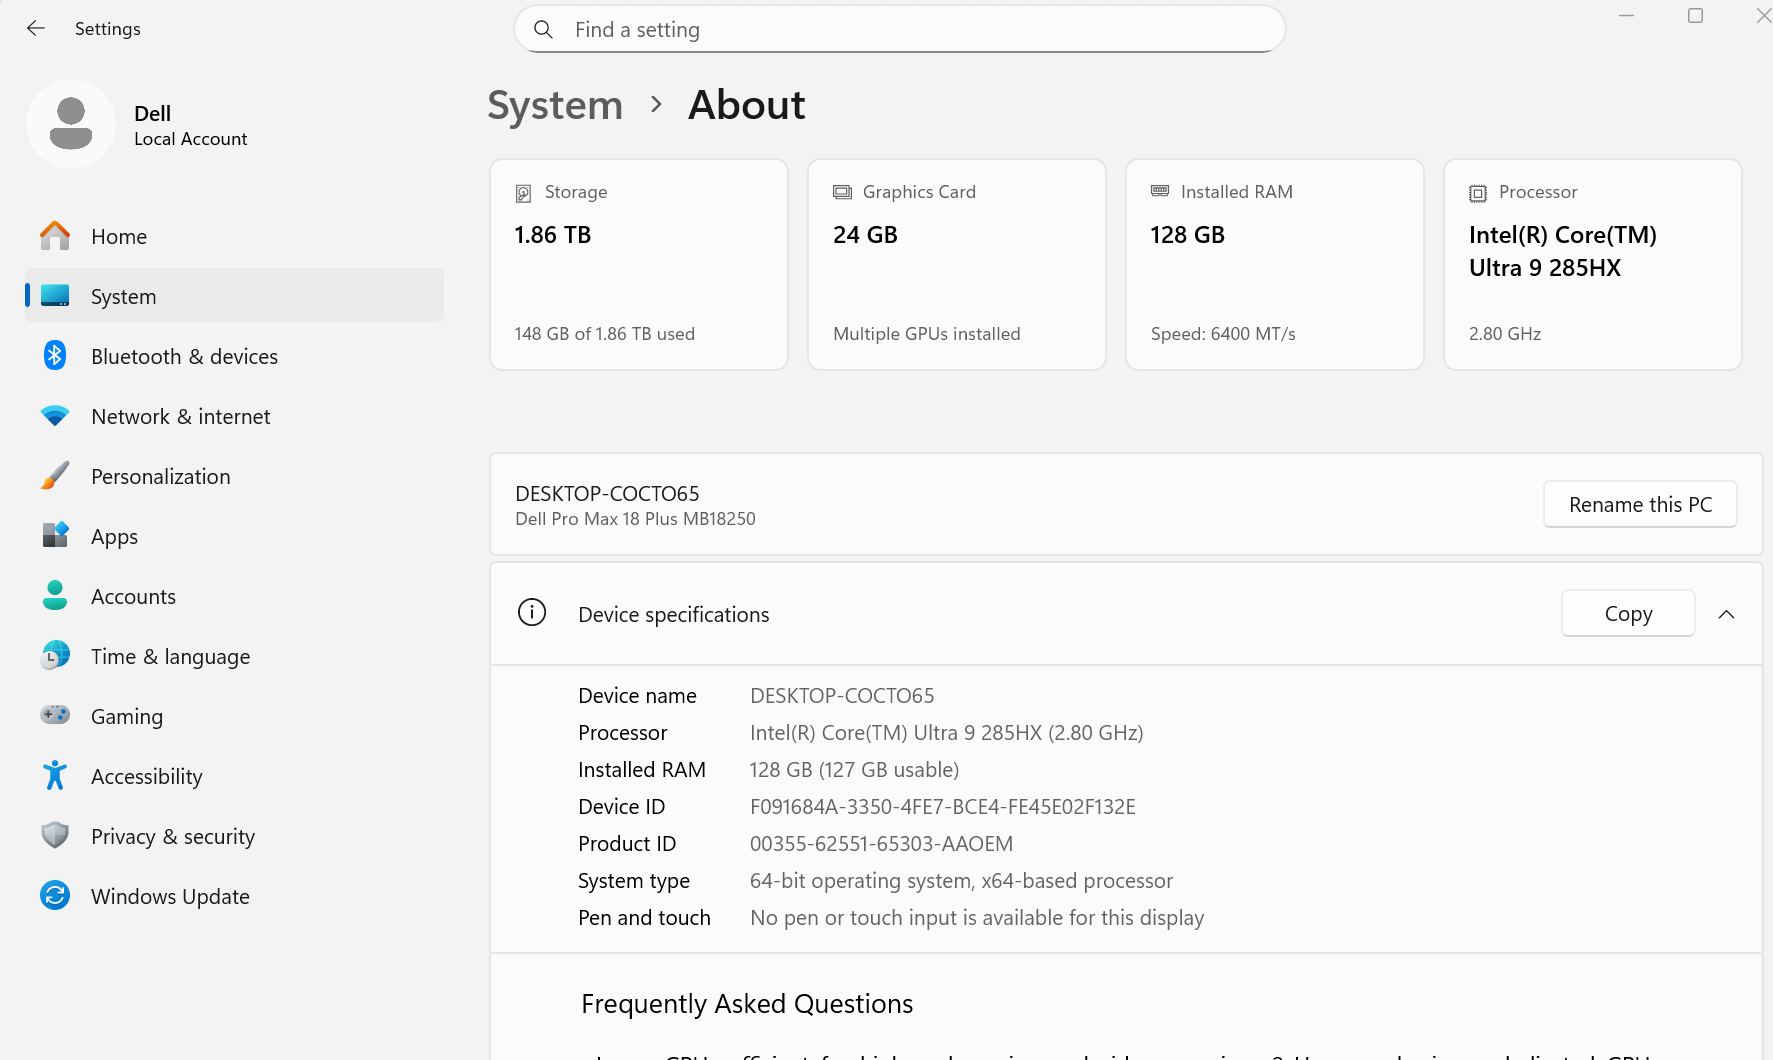Copy the device specifications
This screenshot has width=1773, height=1060.
(1628, 614)
